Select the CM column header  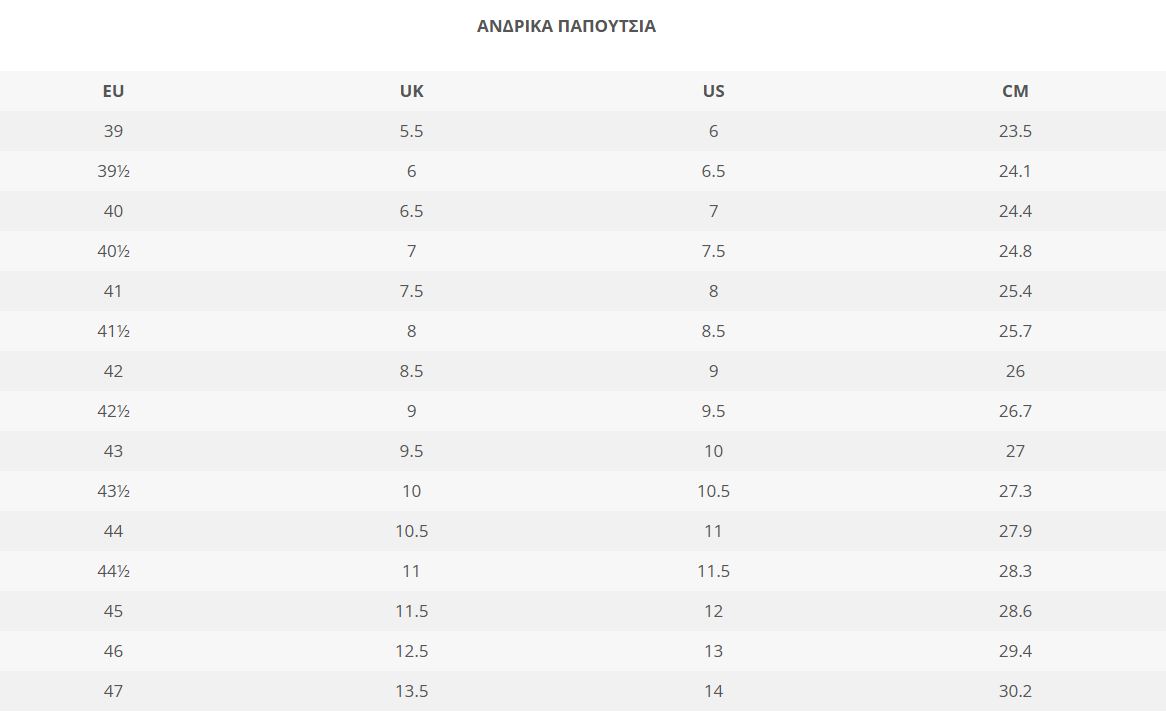1015,91
